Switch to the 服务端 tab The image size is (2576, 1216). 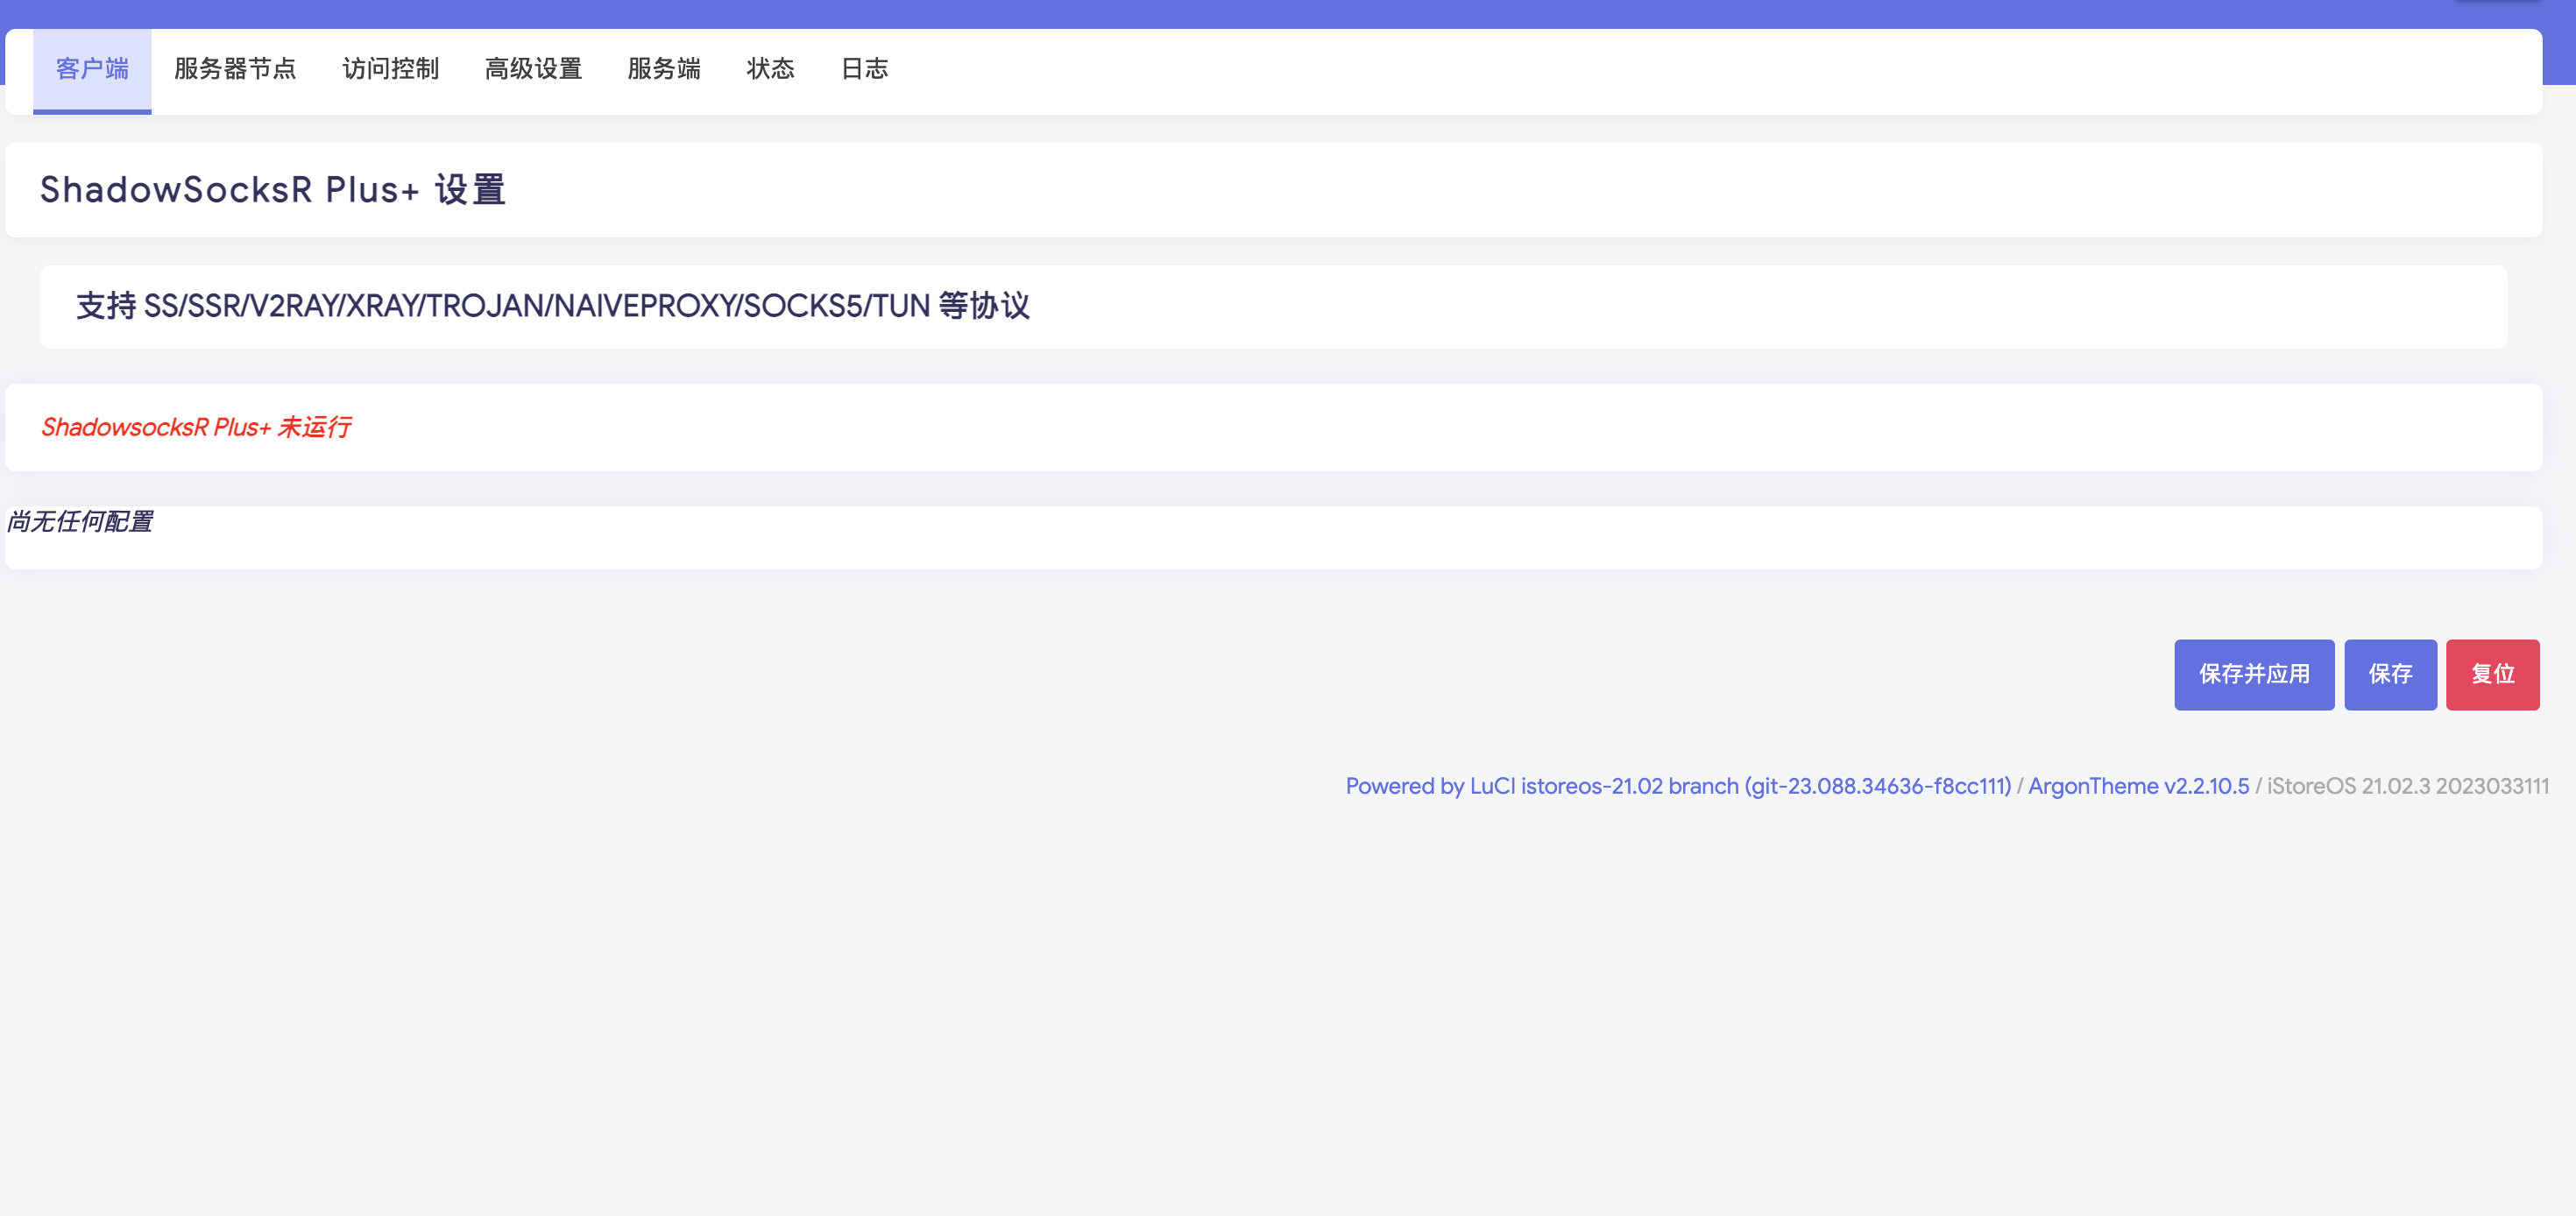click(664, 69)
